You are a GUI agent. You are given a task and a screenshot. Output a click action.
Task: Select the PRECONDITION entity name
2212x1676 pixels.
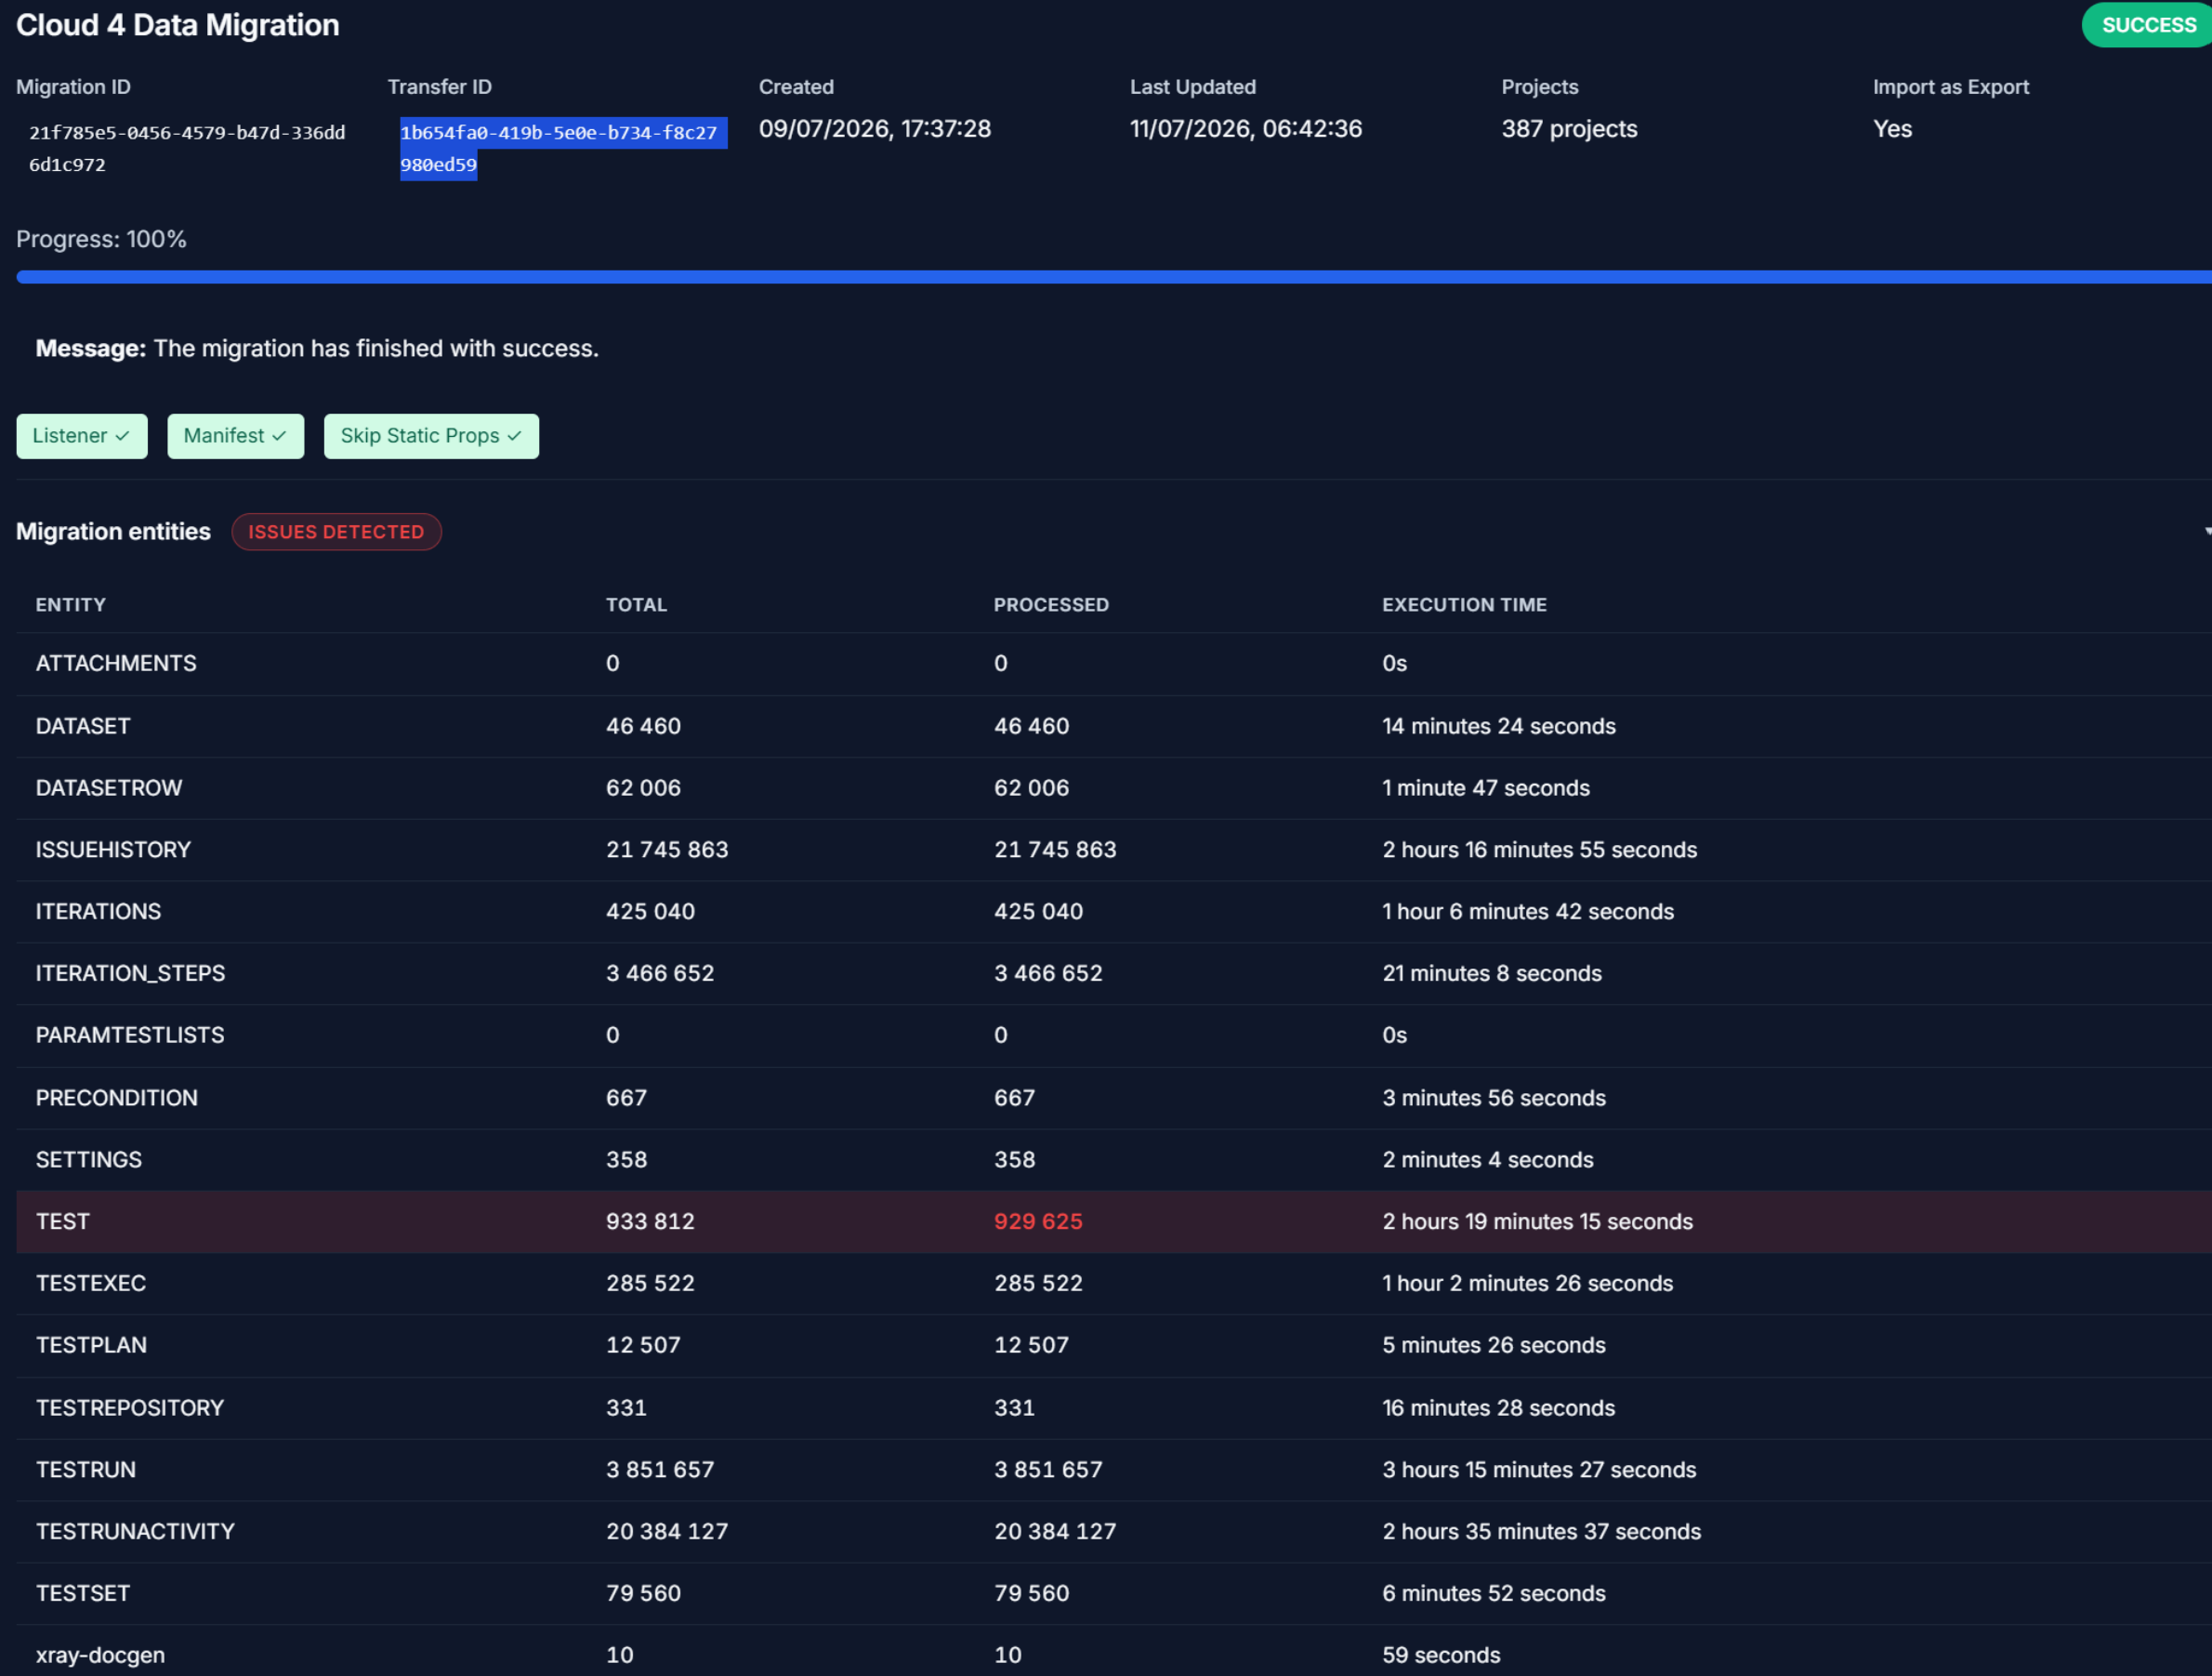pyautogui.click(x=117, y=1098)
